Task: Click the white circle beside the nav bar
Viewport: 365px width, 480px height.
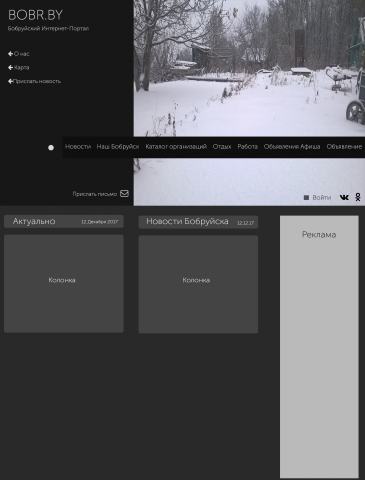Action: [x=51, y=147]
